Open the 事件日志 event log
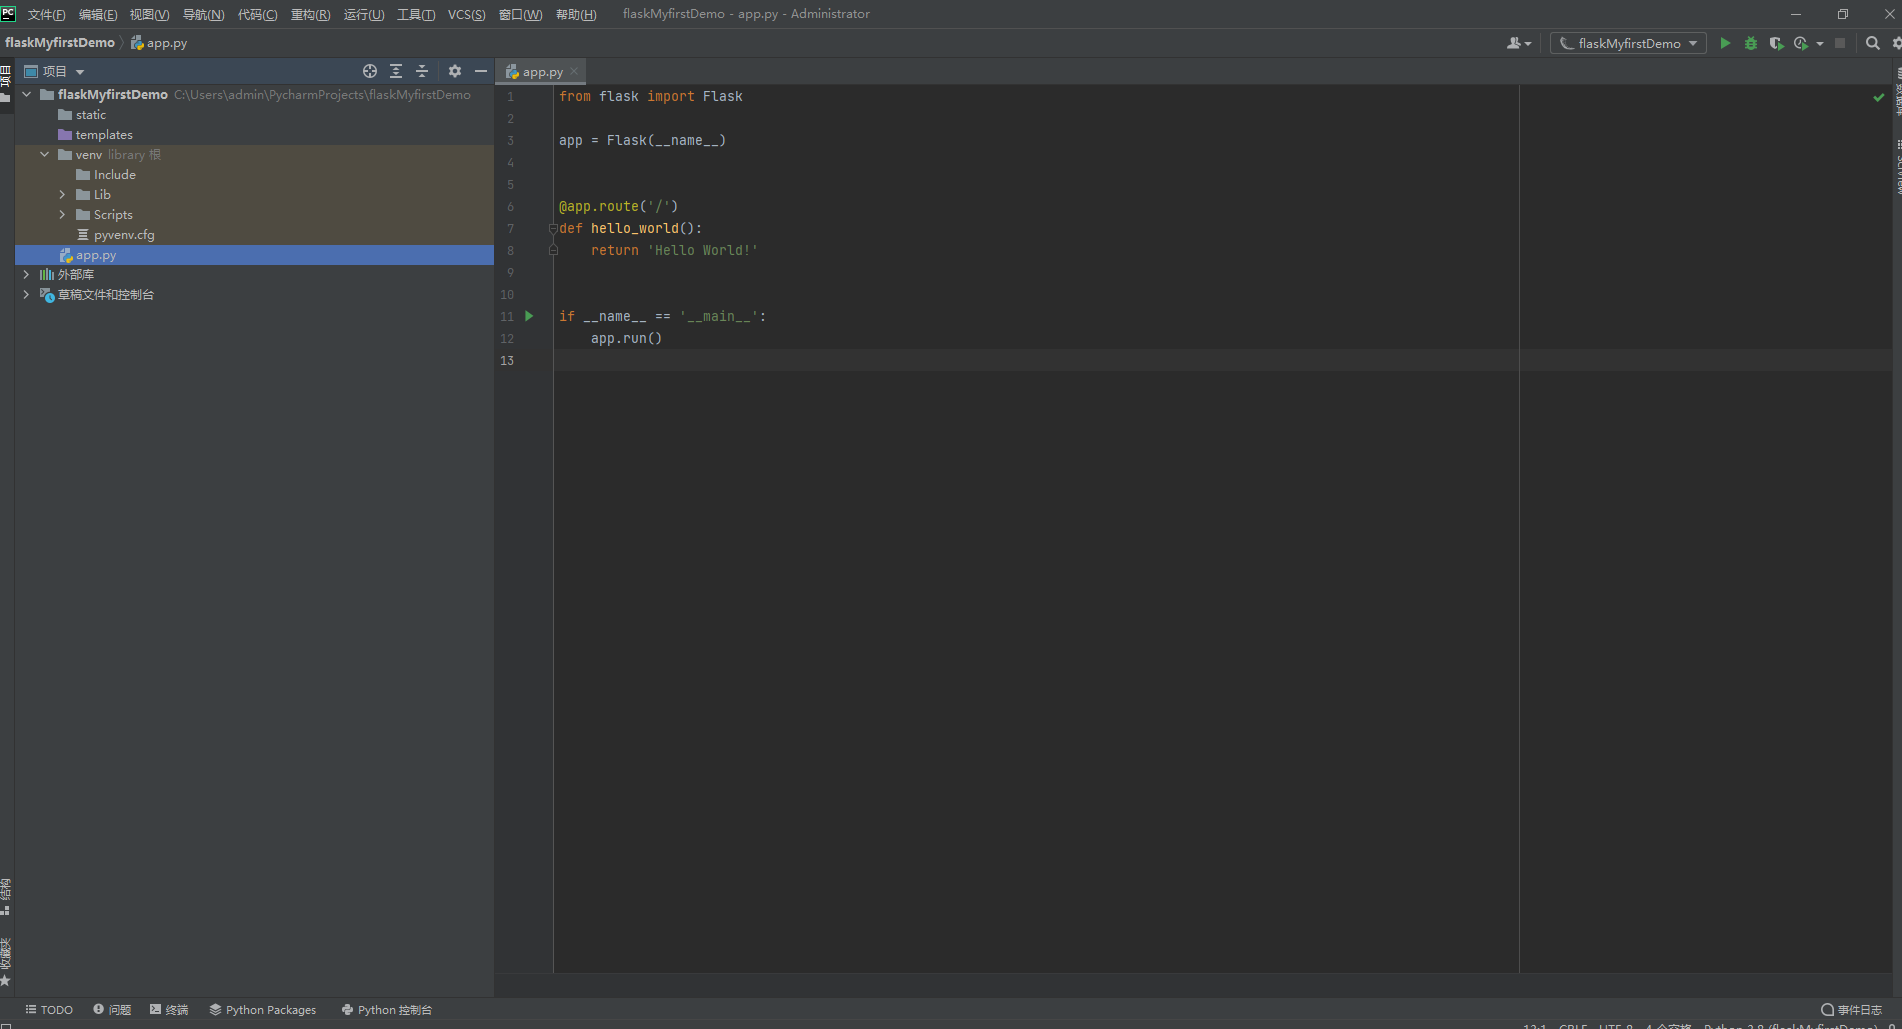This screenshot has height=1029, width=1902. pos(1851,1010)
